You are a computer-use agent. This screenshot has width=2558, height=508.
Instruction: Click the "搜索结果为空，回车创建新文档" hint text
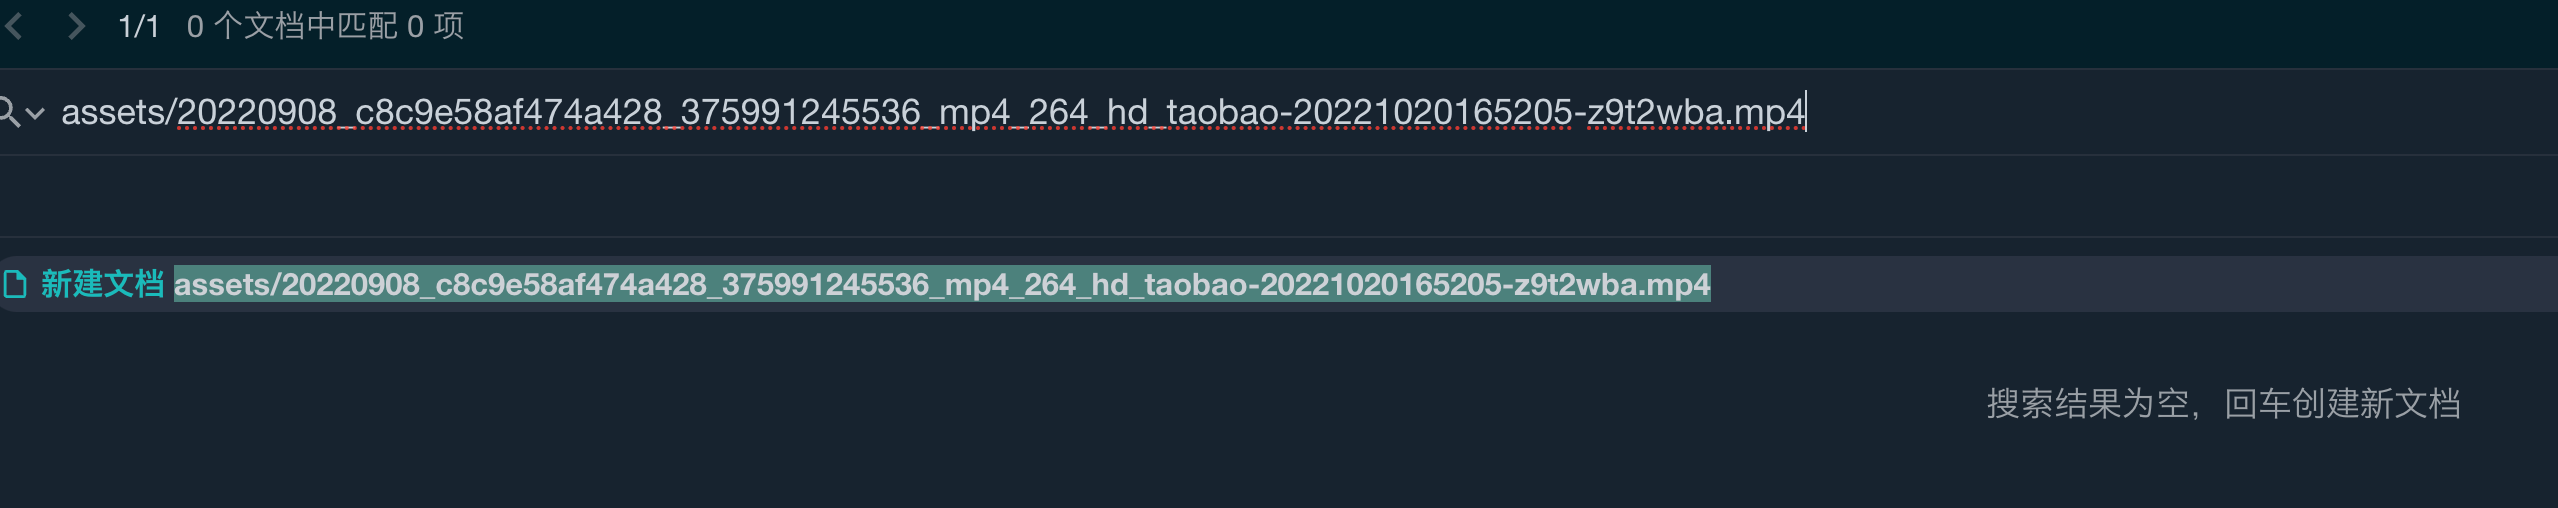pos(2222,404)
